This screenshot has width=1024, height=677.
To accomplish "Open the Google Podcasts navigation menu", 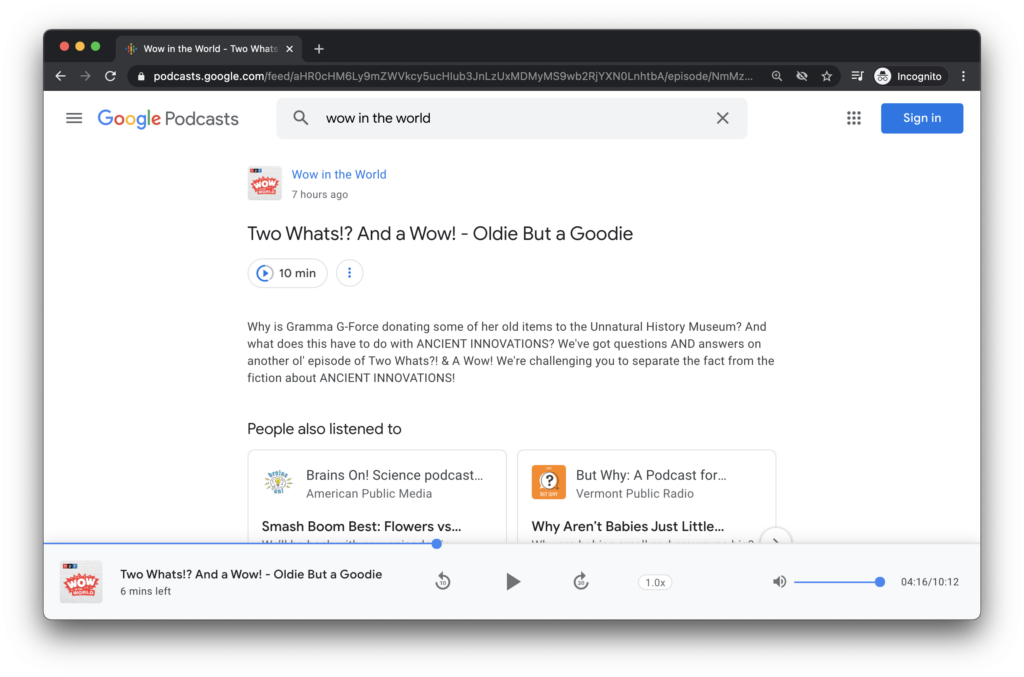I will [x=74, y=118].
